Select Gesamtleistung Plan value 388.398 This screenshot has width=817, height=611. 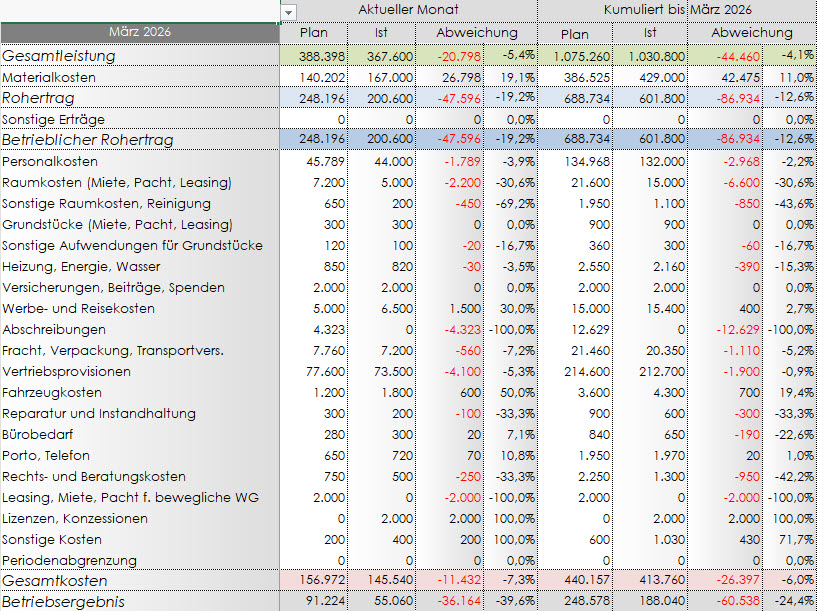tap(321, 56)
